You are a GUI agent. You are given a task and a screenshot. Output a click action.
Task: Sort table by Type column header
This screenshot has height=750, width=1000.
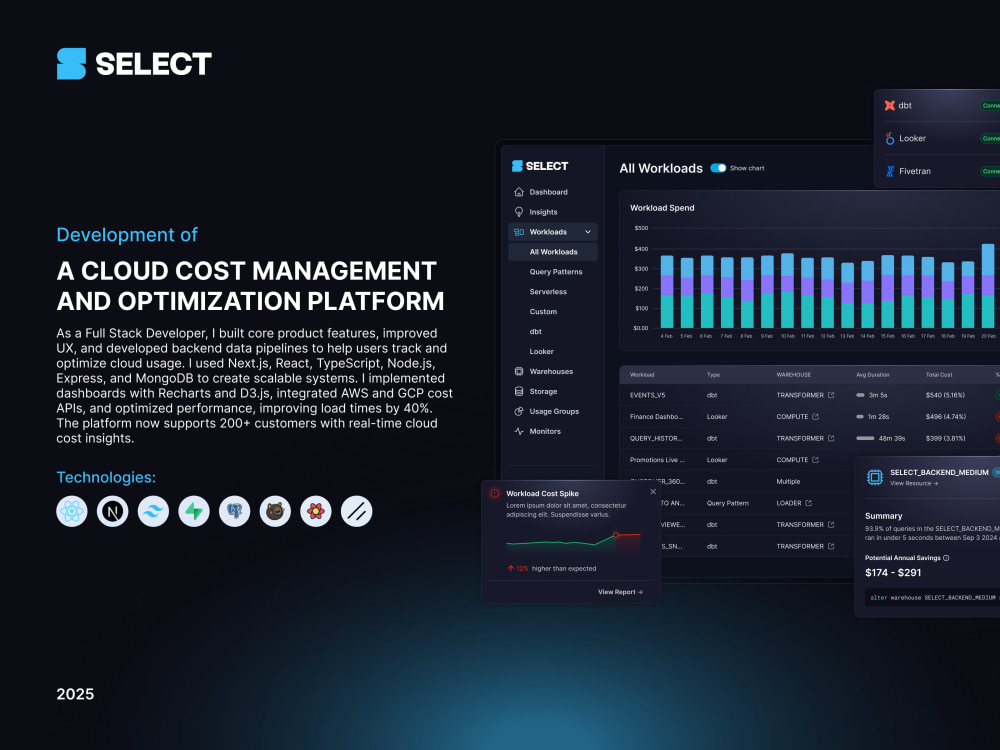(x=713, y=375)
